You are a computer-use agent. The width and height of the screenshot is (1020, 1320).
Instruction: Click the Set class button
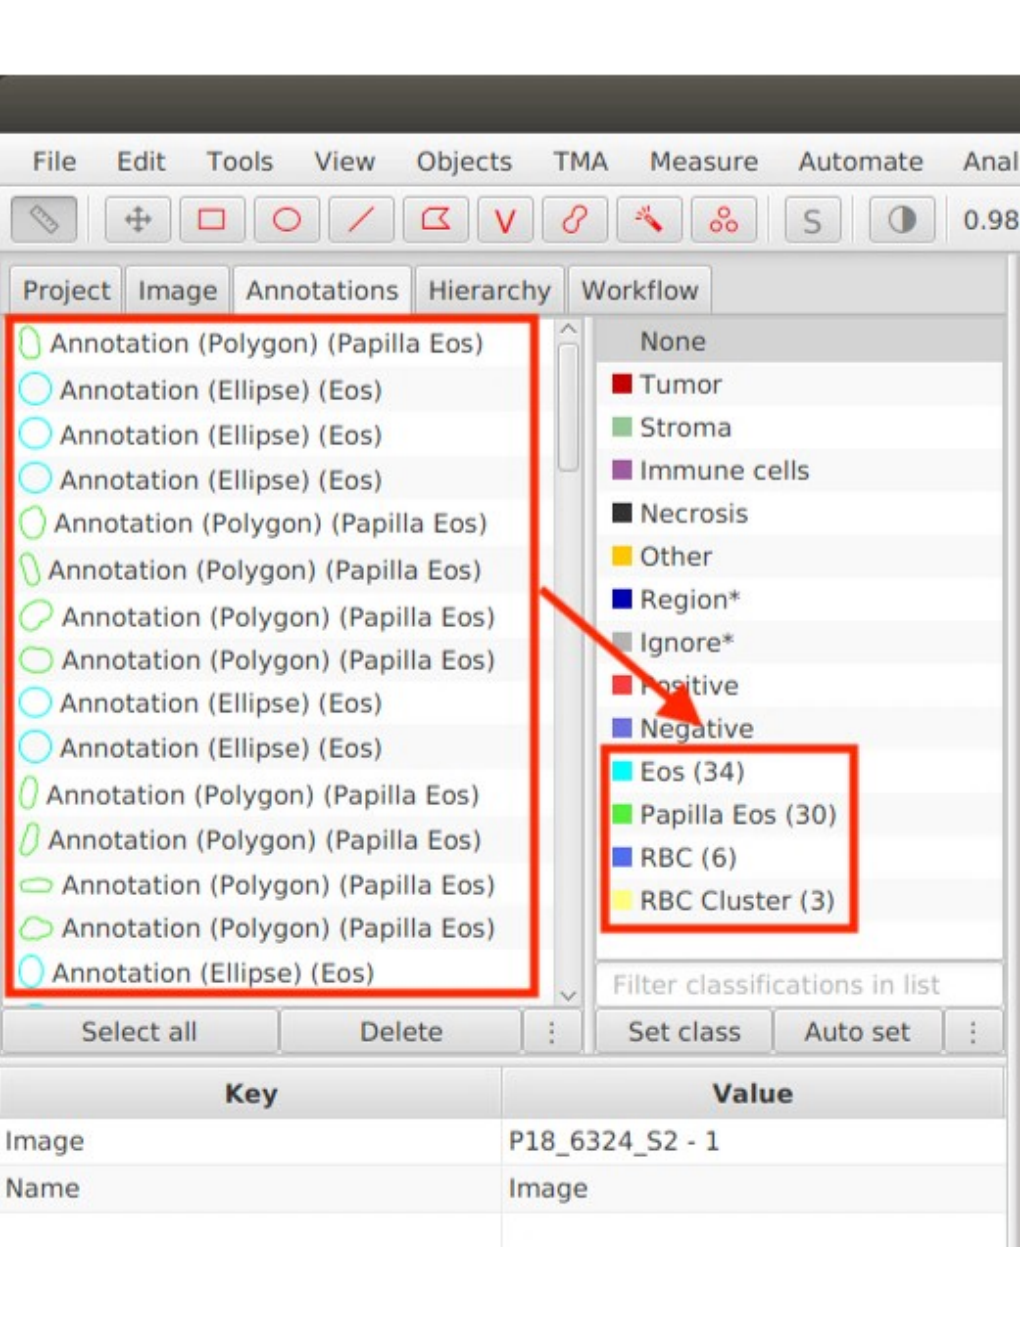click(x=684, y=1031)
